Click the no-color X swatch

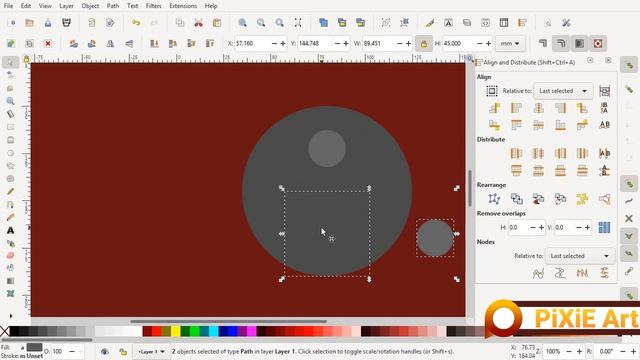(4, 331)
